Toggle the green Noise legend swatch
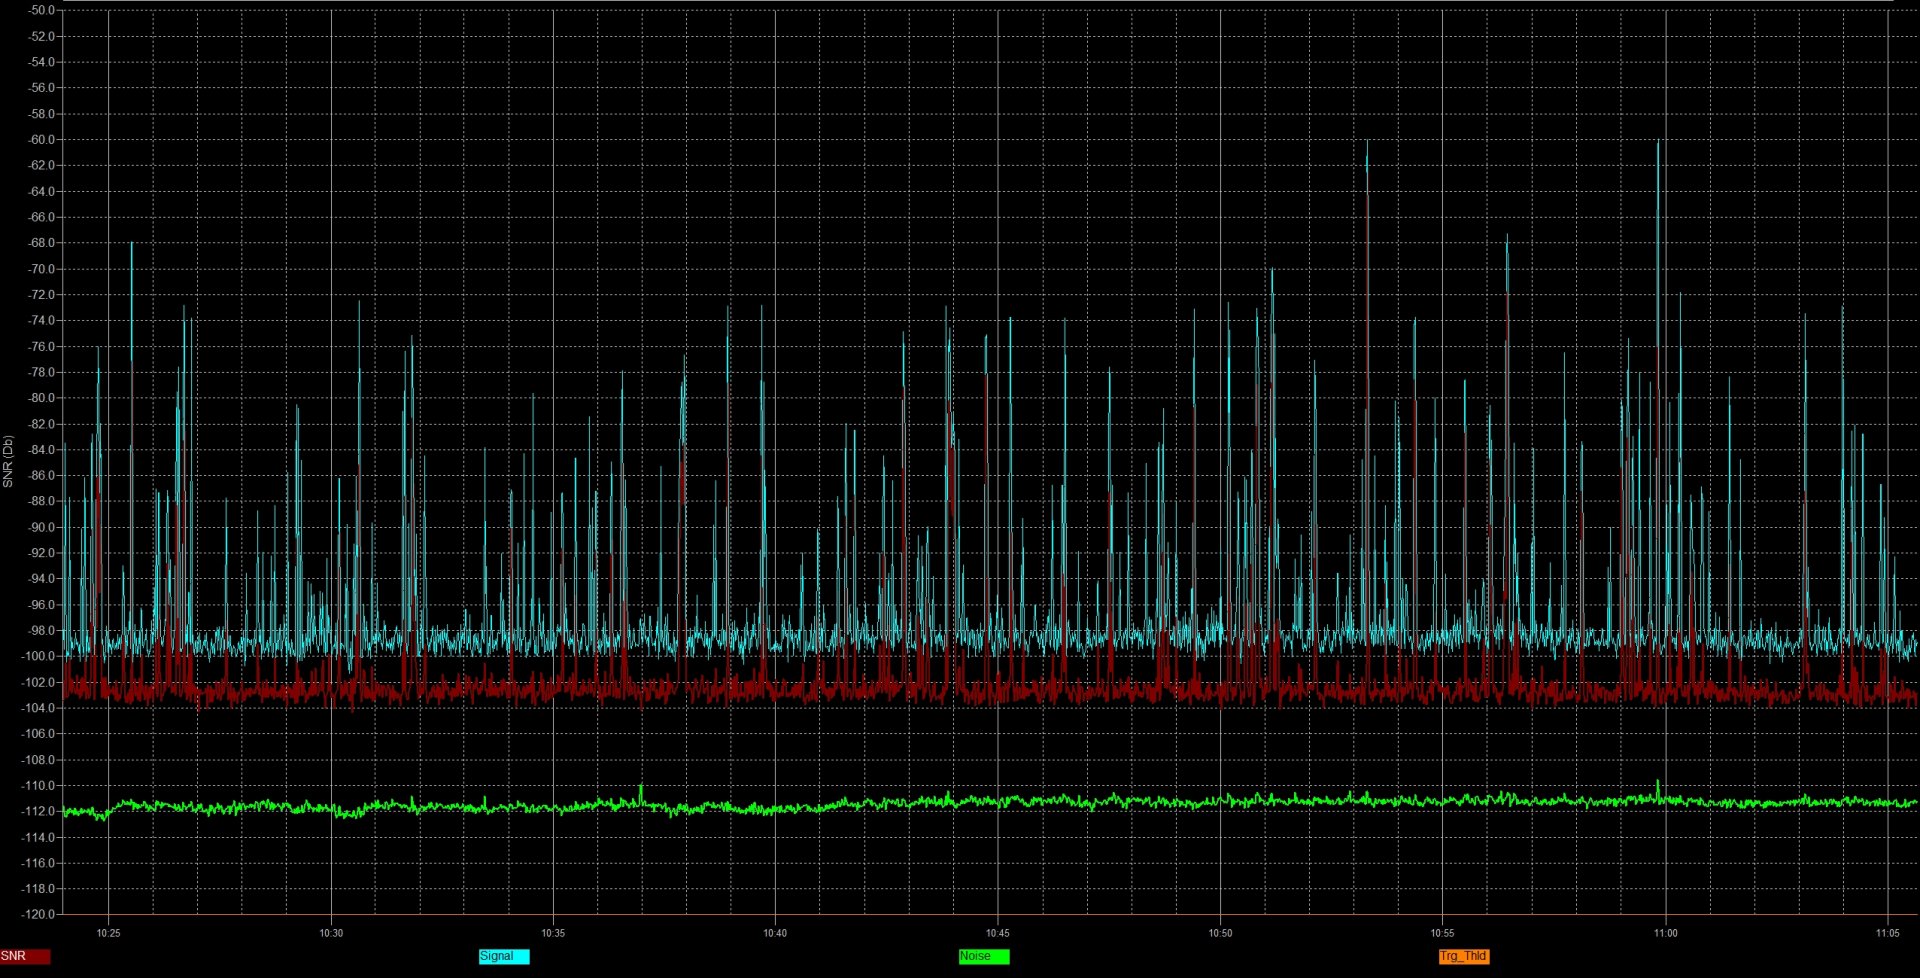1920x978 pixels. 984,956
